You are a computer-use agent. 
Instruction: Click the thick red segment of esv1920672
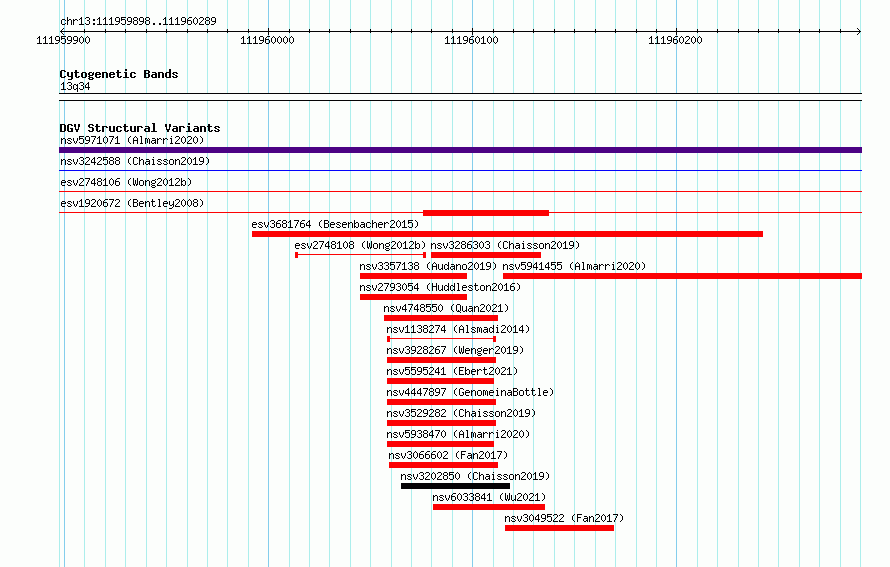486,213
